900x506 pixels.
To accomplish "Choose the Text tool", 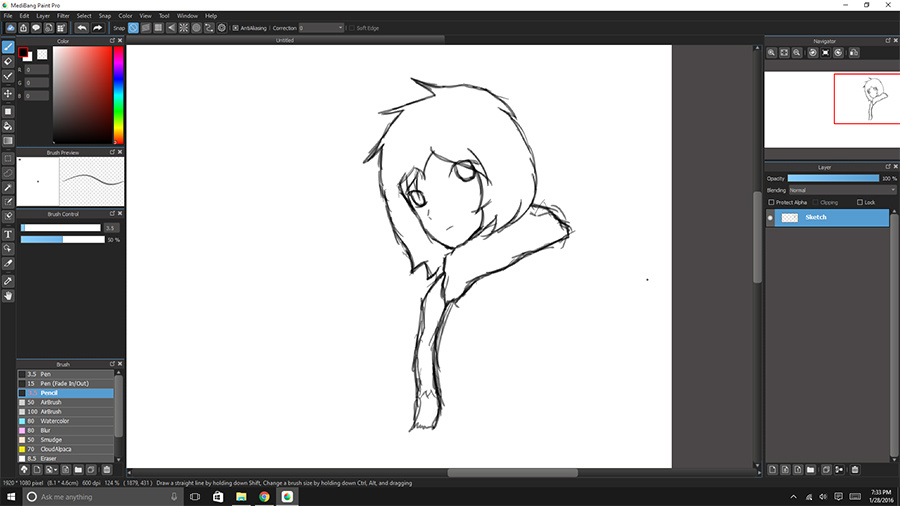I will [8, 234].
